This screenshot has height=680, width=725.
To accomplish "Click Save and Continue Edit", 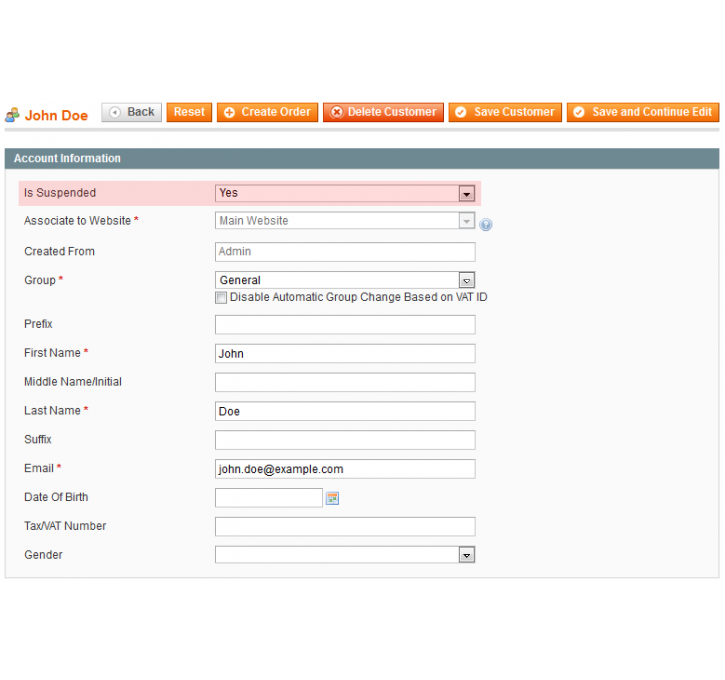I will click(x=643, y=112).
